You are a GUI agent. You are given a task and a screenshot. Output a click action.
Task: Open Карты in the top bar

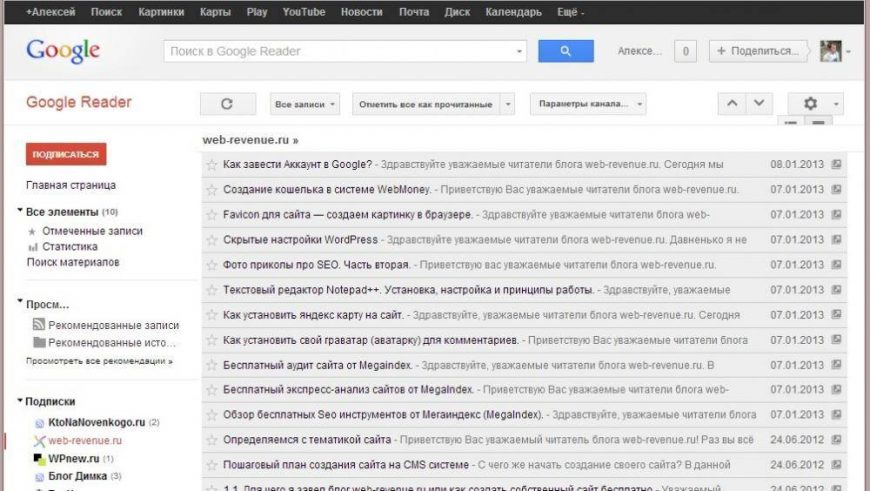click(215, 12)
